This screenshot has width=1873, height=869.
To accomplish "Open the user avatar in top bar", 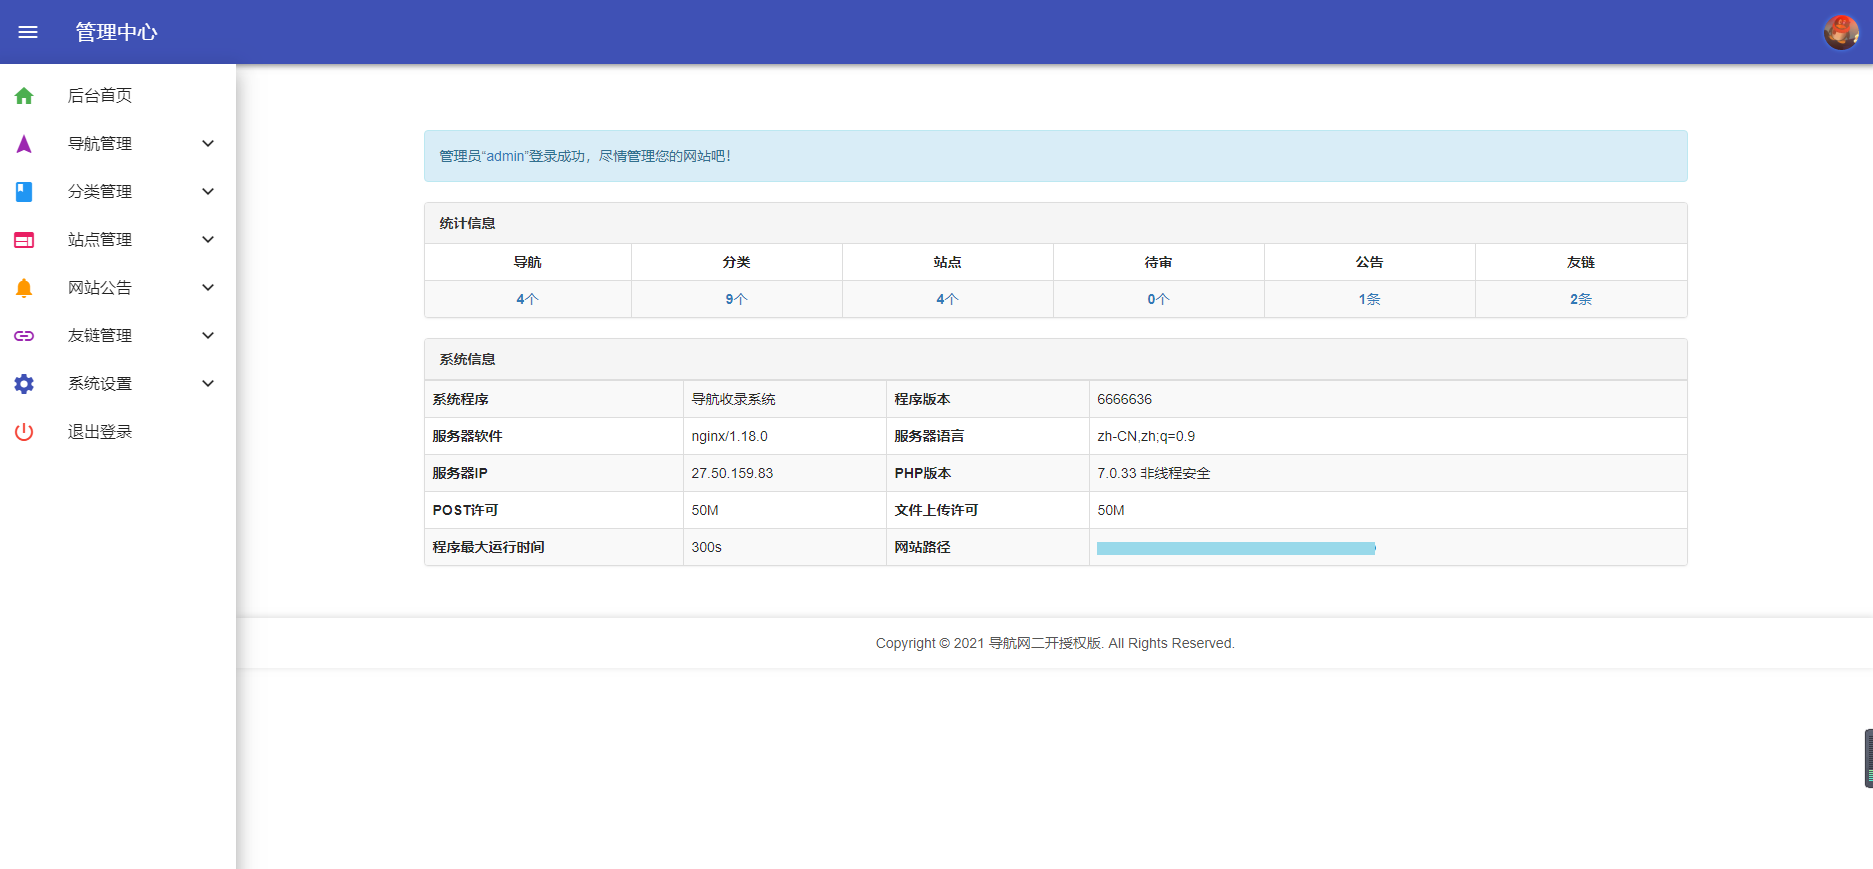I will tap(1840, 32).
